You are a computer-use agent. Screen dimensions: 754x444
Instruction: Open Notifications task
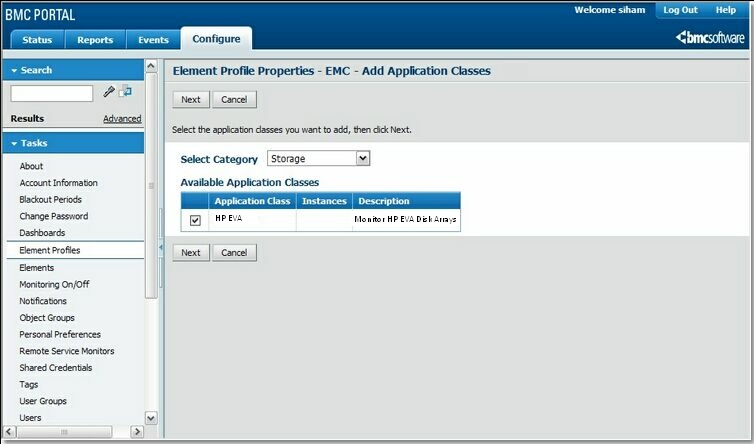pyautogui.click(x=43, y=301)
